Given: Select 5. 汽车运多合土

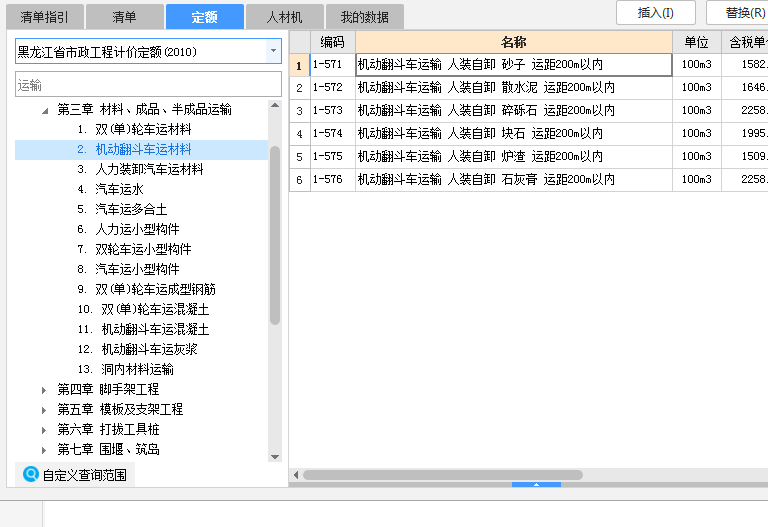Looking at the screenshot, I should pos(122,210).
